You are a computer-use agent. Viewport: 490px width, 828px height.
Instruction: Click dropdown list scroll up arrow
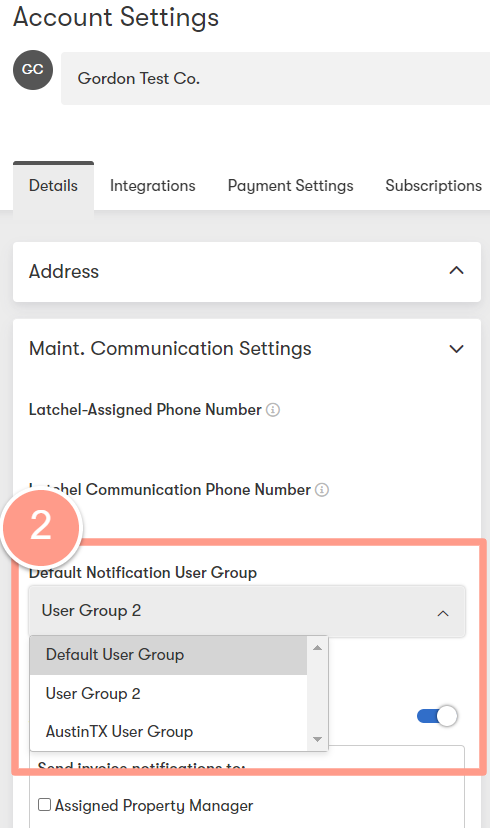317,647
